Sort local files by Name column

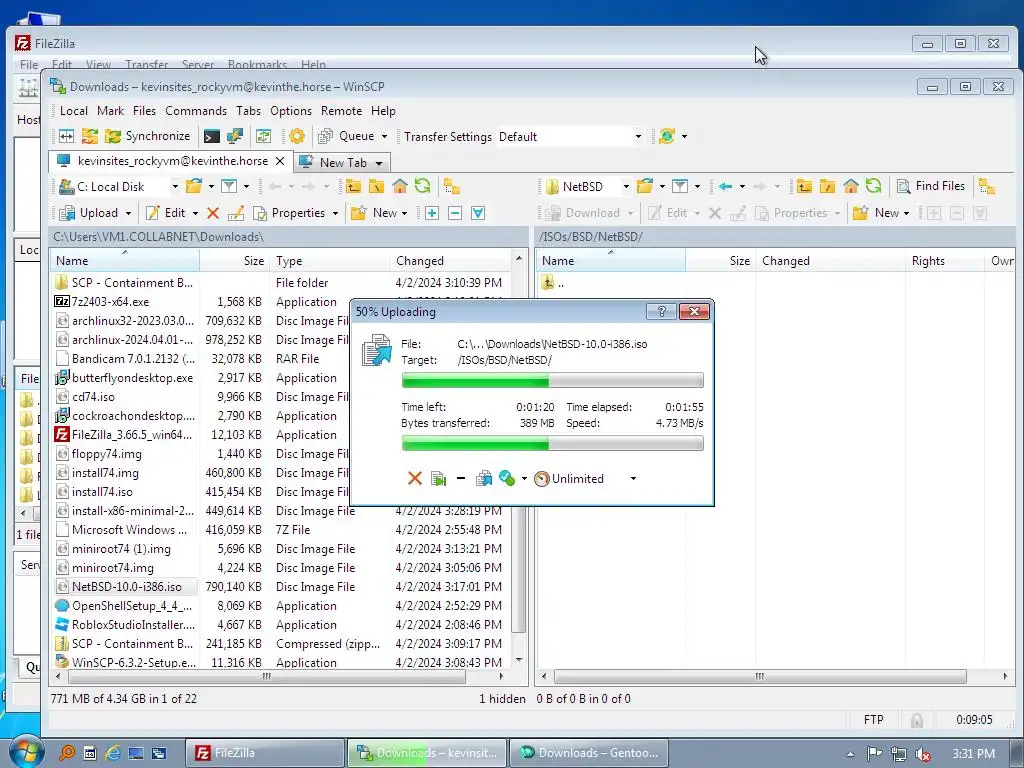(125, 261)
